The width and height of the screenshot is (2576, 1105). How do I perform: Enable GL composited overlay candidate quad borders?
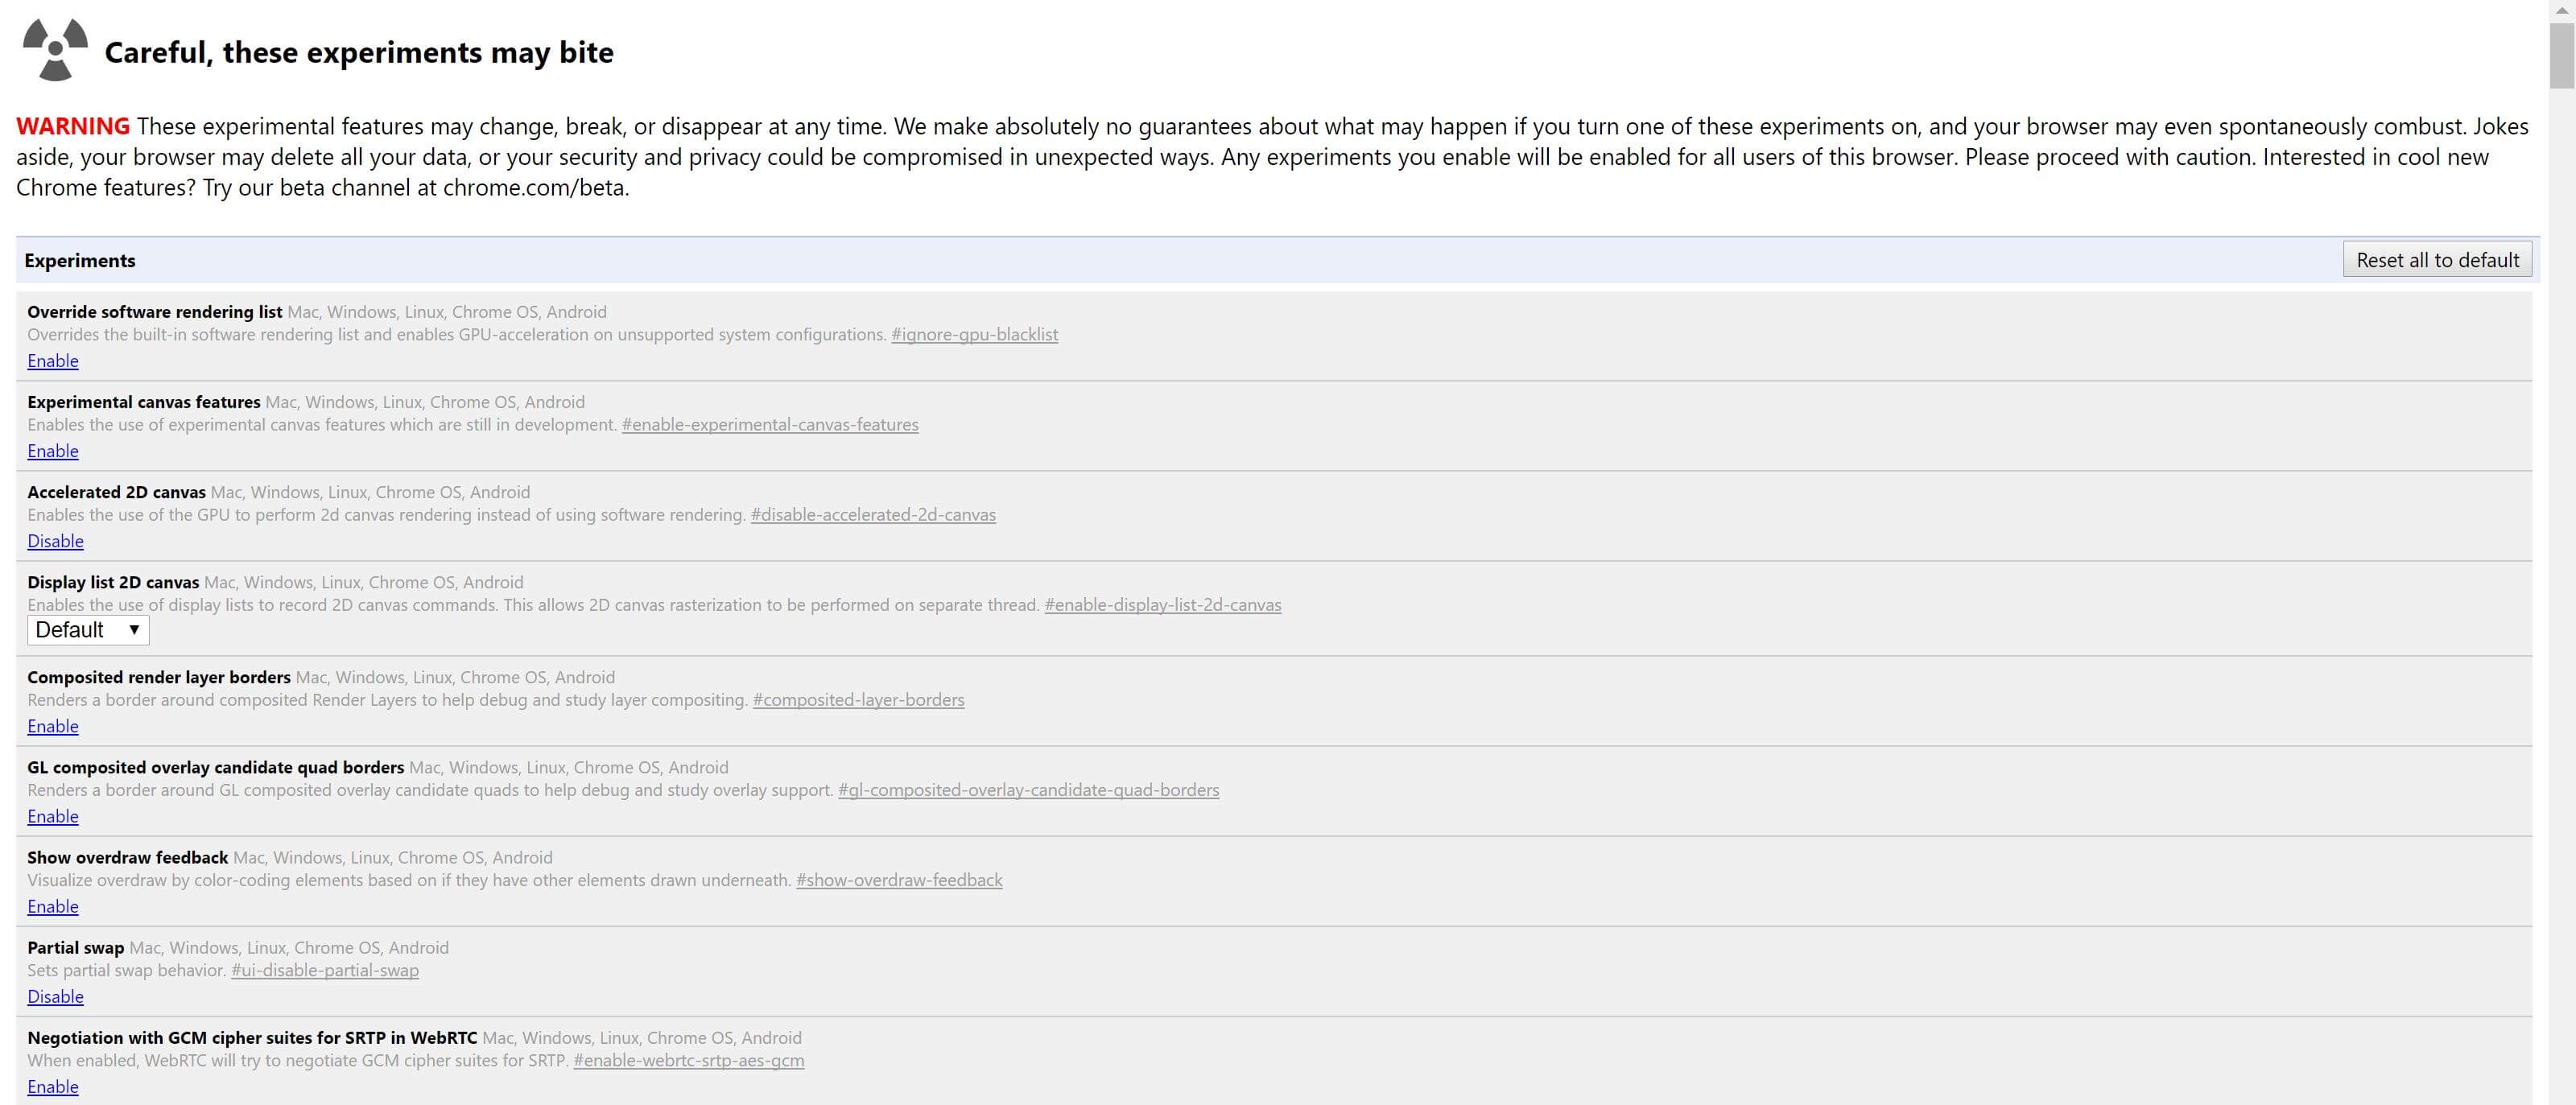coord(53,816)
